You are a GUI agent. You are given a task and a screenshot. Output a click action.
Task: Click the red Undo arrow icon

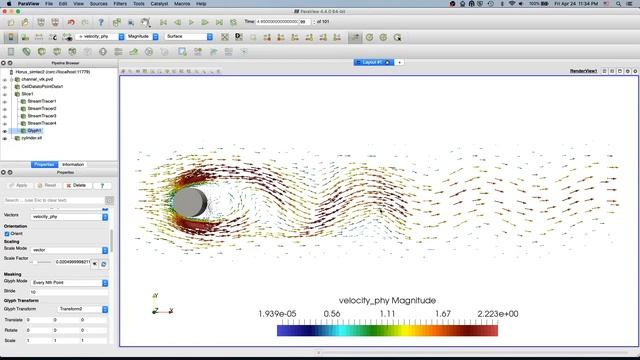coord(71,22)
